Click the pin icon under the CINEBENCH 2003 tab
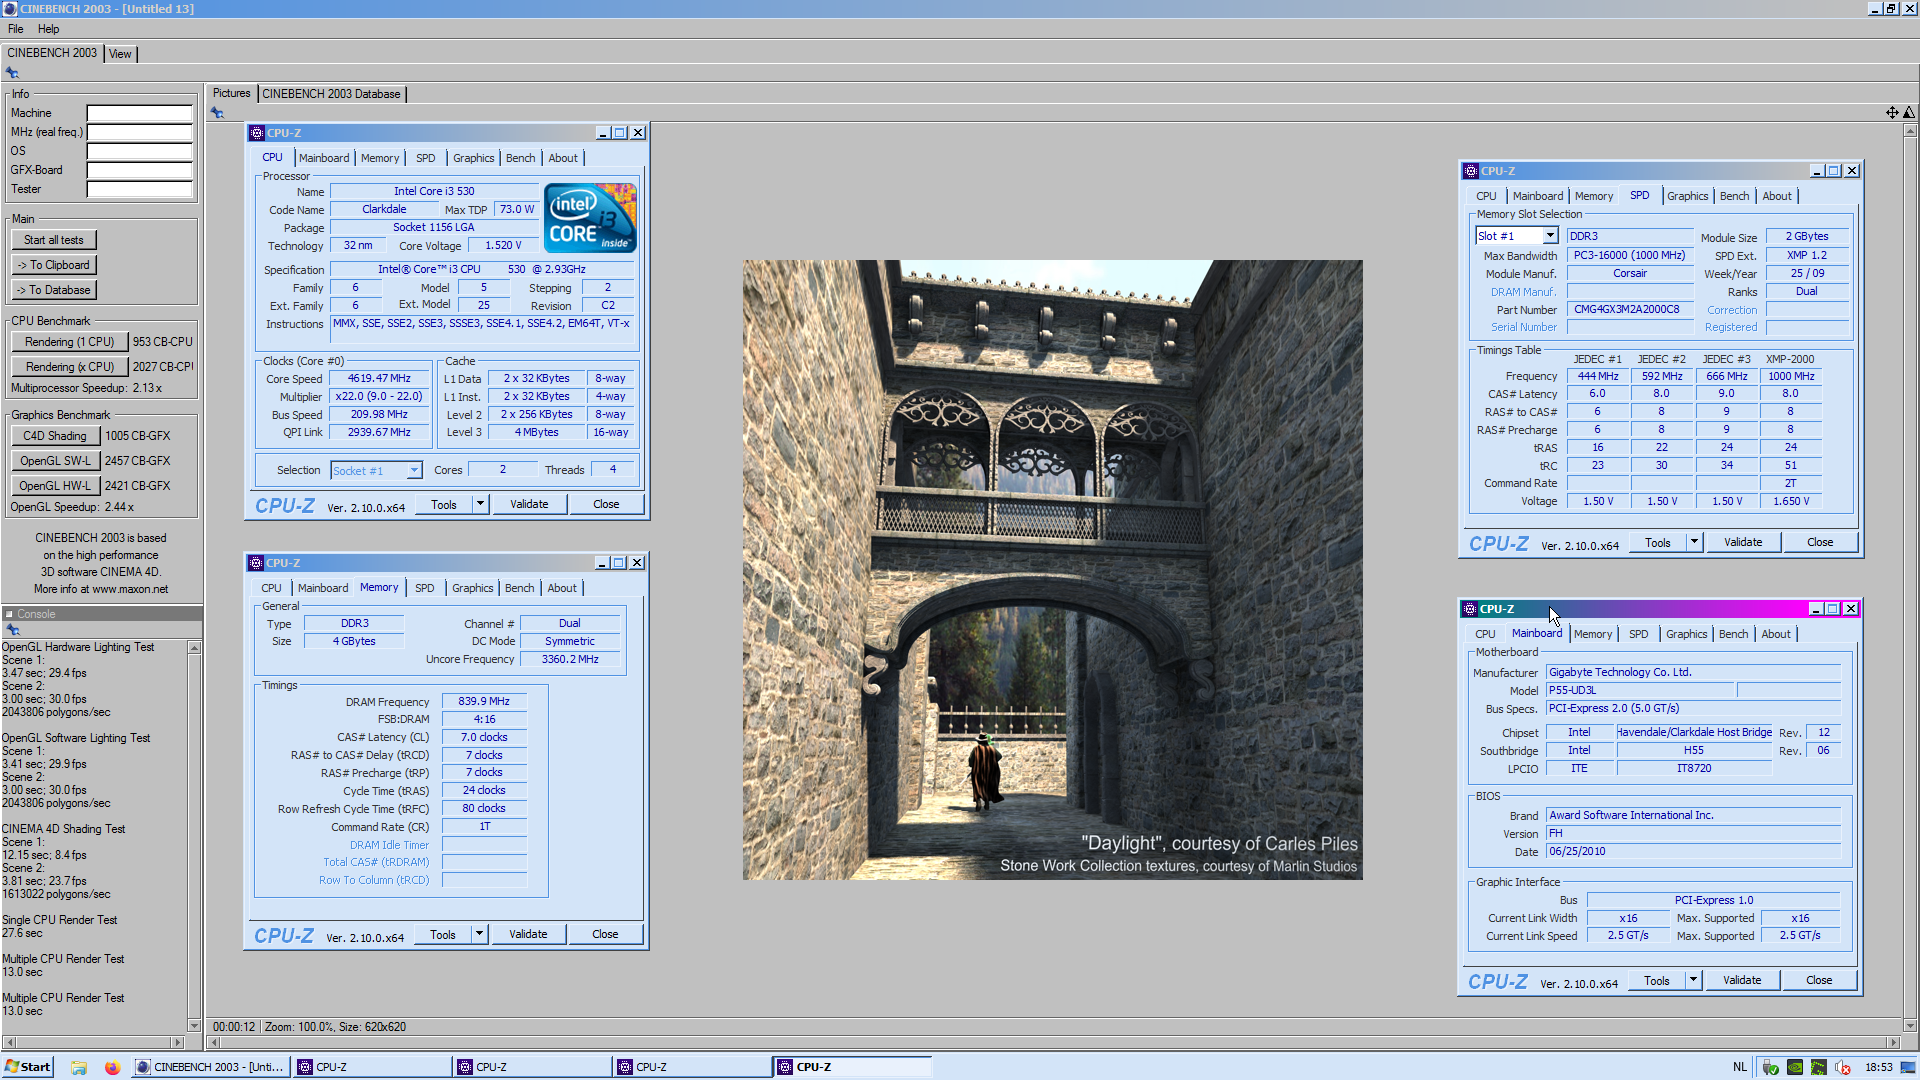Image resolution: width=1920 pixels, height=1080 pixels. coord(12,73)
